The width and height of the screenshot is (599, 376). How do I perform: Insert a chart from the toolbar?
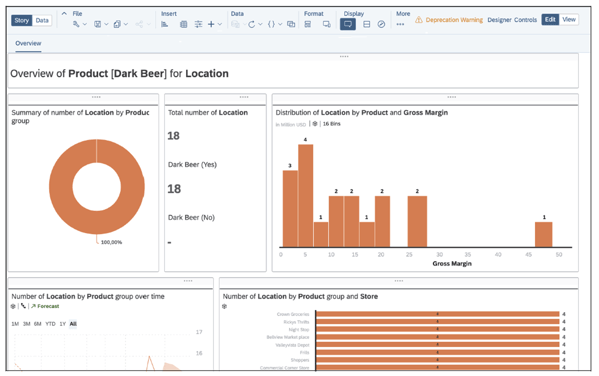coord(165,24)
